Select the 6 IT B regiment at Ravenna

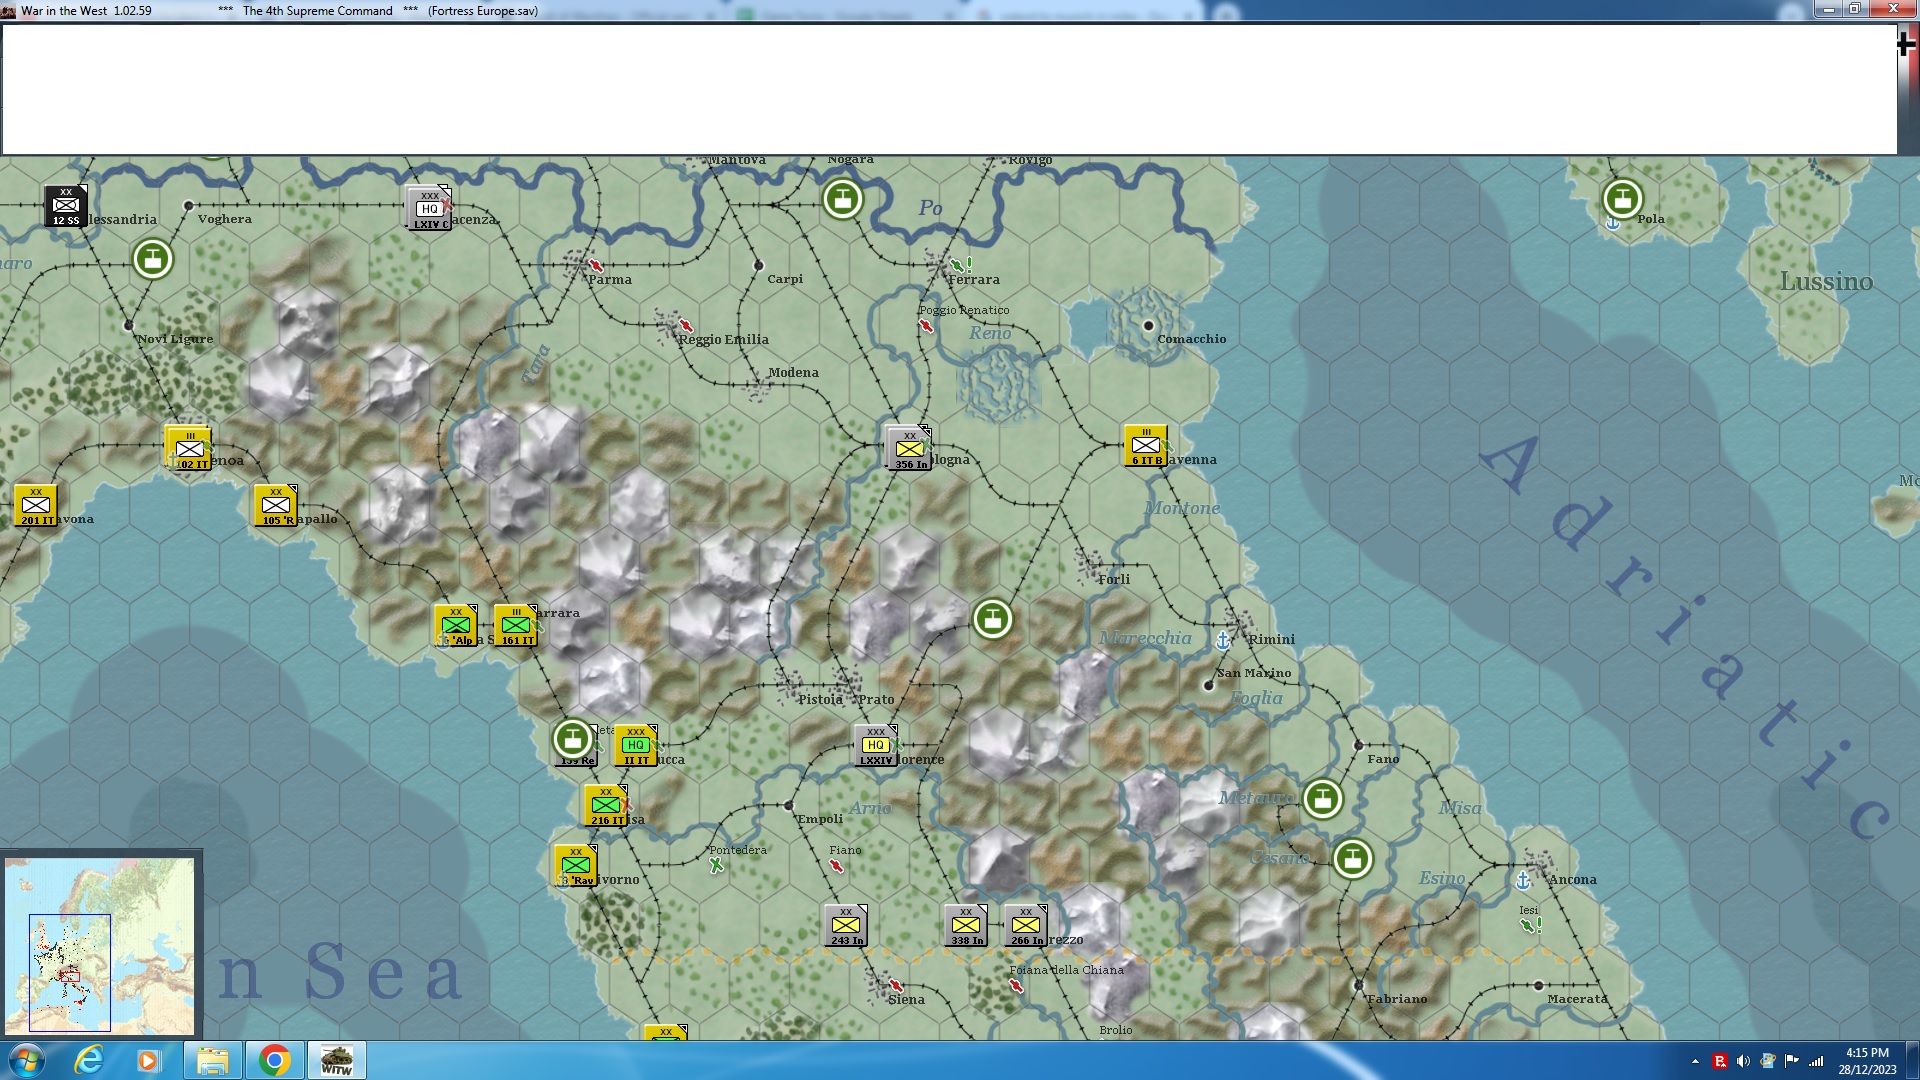[x=1145, y=446]
